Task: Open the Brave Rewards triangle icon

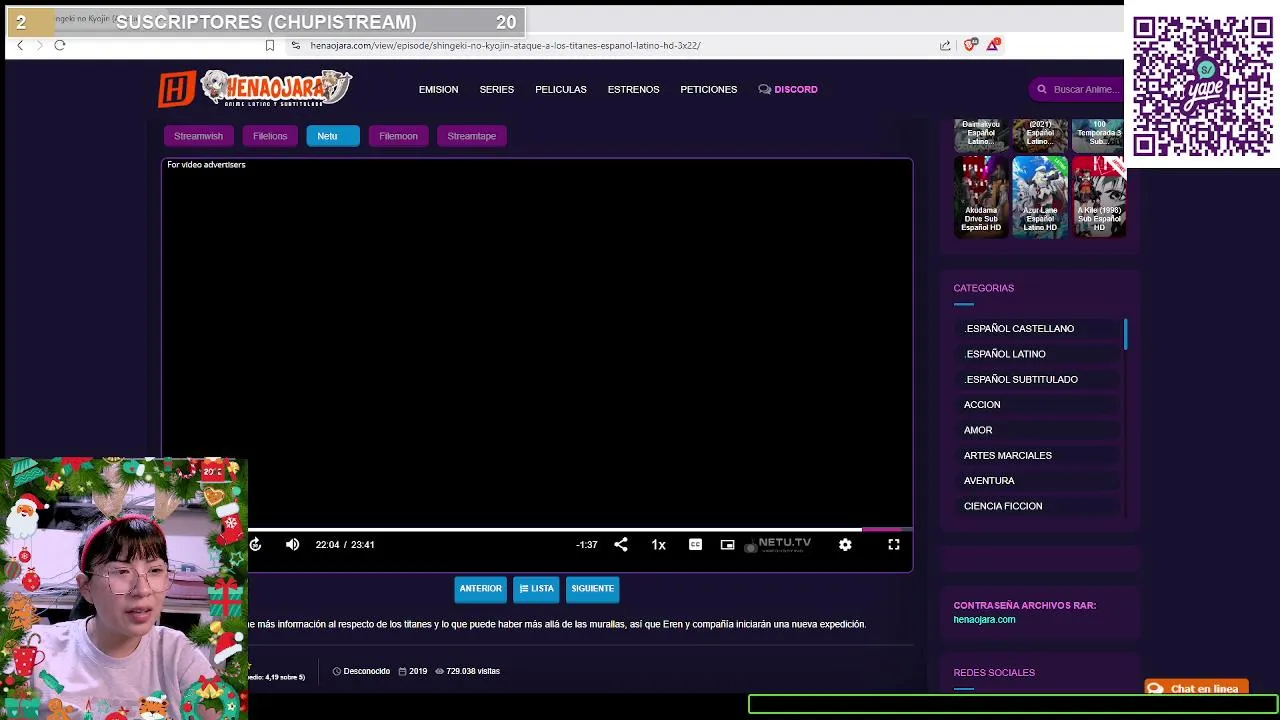Action: (993, 44)
